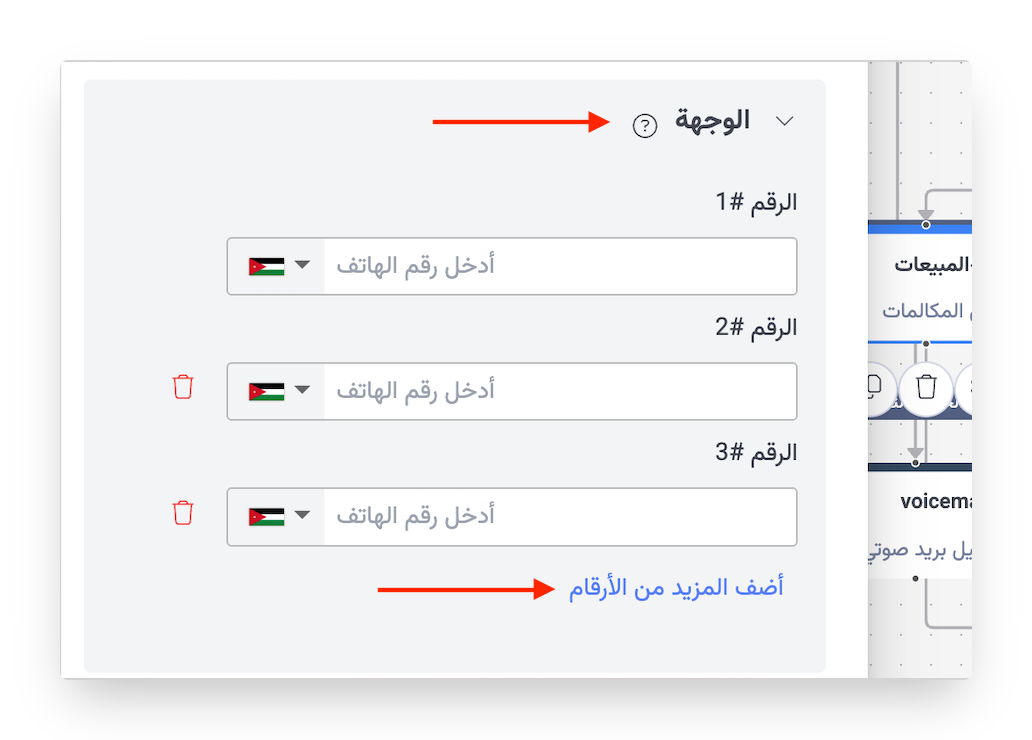Collapse the الوجهة section chevron

785,121
